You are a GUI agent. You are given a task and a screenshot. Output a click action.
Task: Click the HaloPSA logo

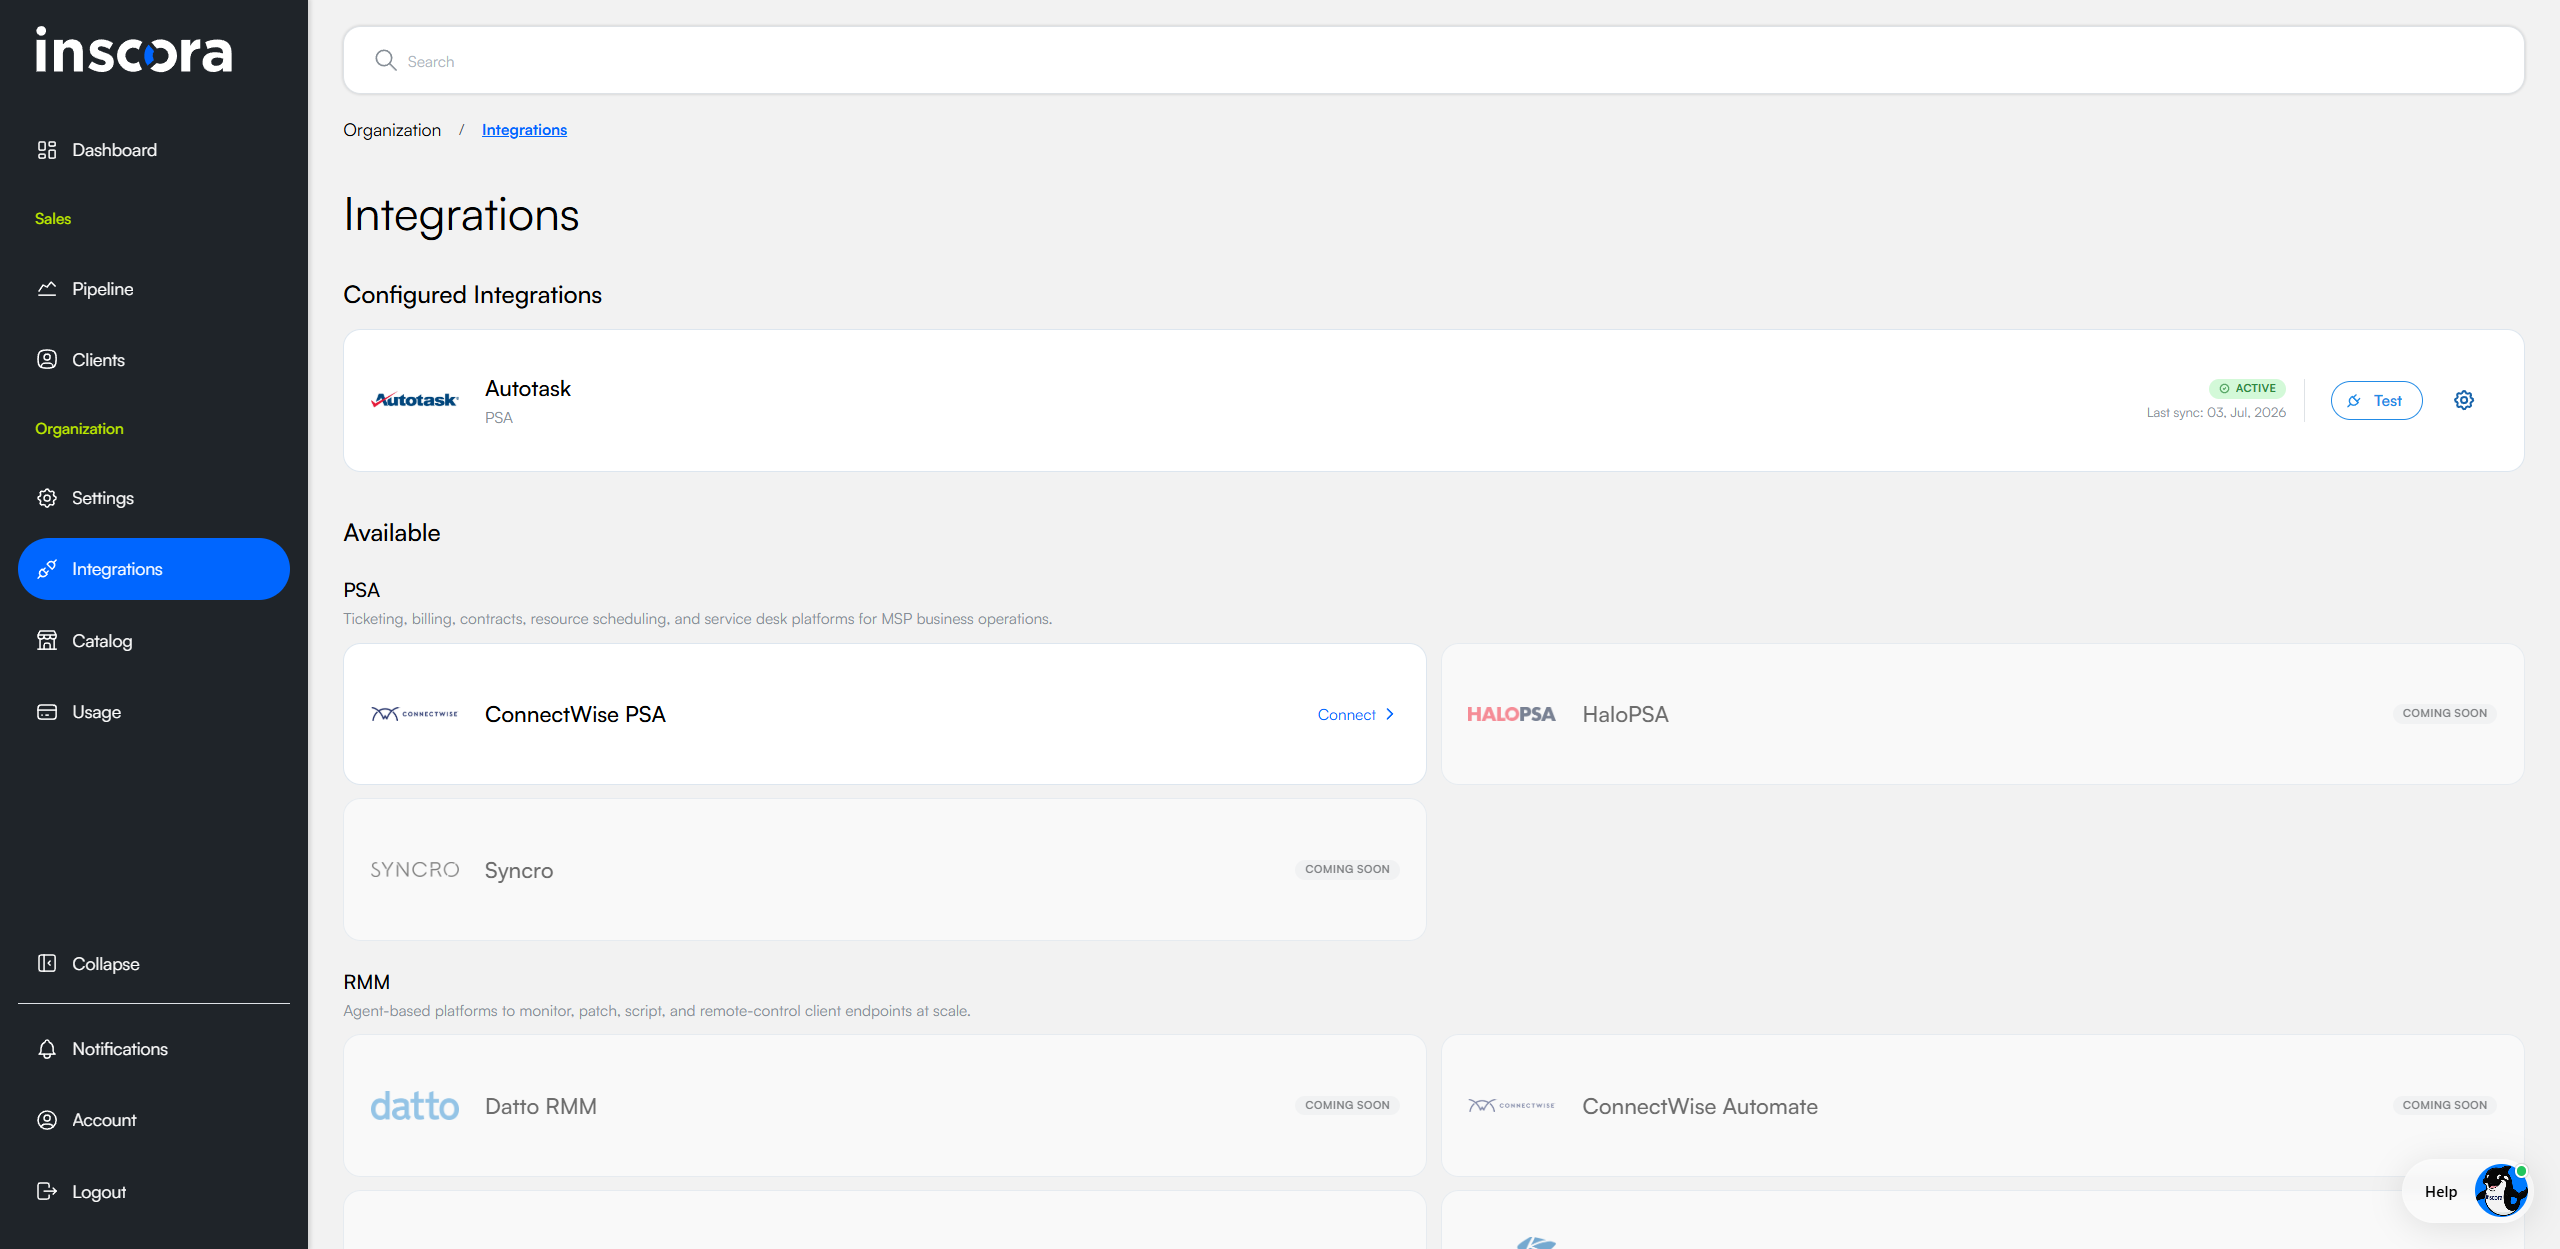tap(1511, 714)
